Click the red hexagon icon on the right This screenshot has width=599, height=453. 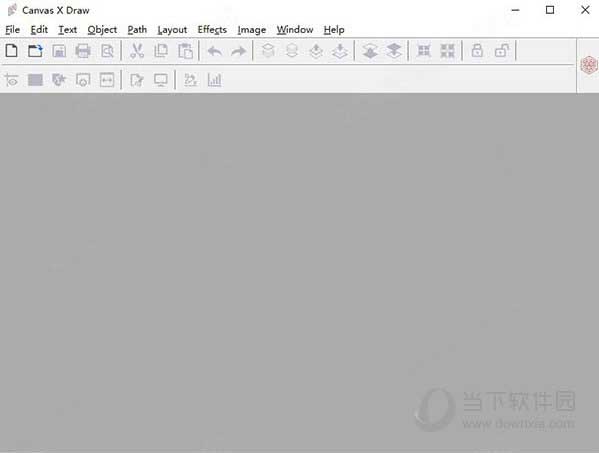point(589,65)
